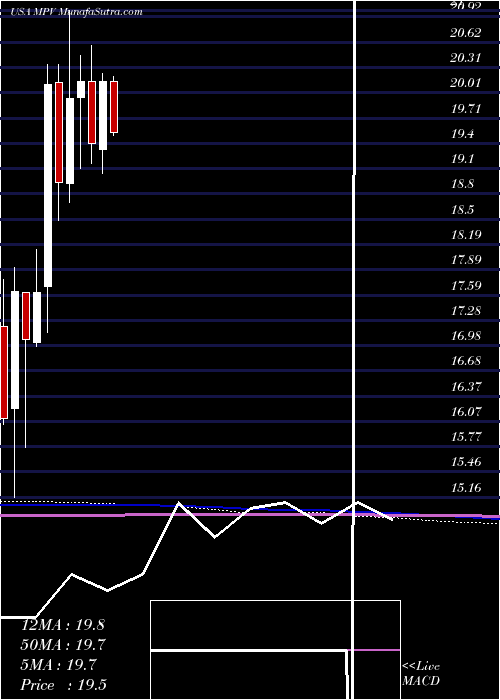Click the 18.8 price axis label
This screenshot has width=500, height=700.
coord(462,184)
